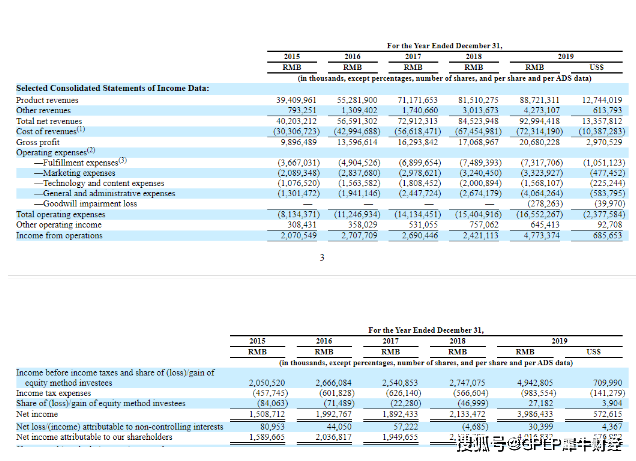Open footnote 1 beside Cost of revenues
Image resolution: width=636 pixels, height=461 pixels.
[82, 128]
